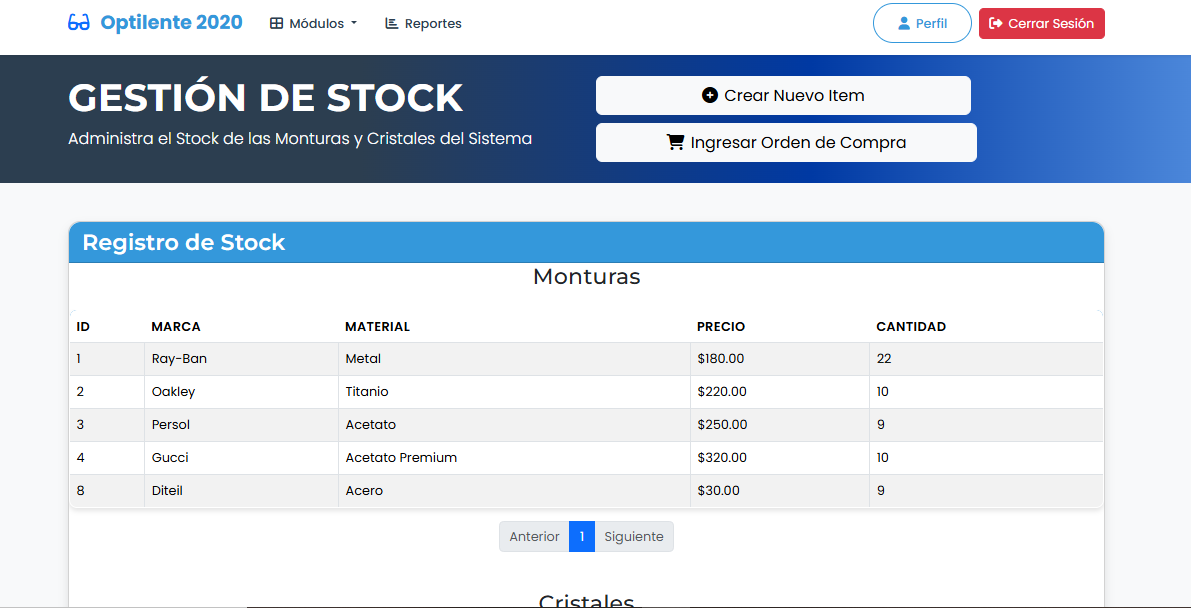This screenshot has width=1191, height=608.
Task: Click the ID 8 cell
Action: [106, 491]
